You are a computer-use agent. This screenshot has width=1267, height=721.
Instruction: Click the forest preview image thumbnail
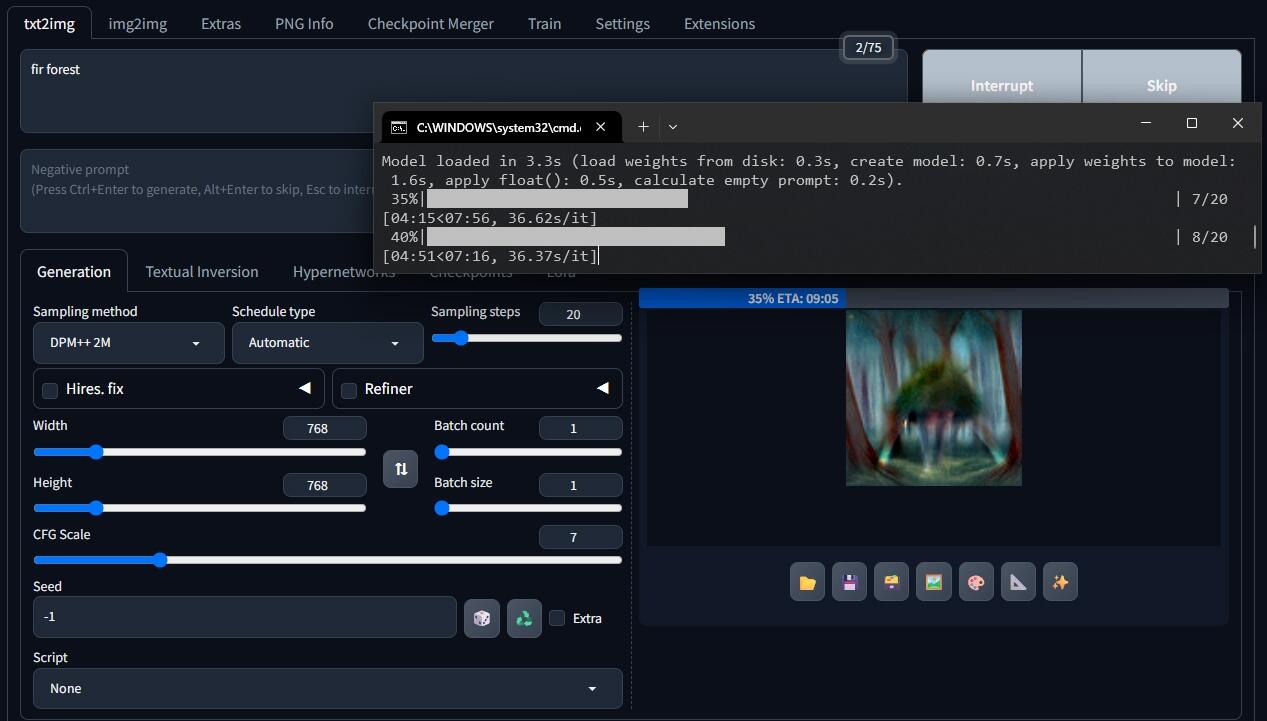click(x=934, y=398)
